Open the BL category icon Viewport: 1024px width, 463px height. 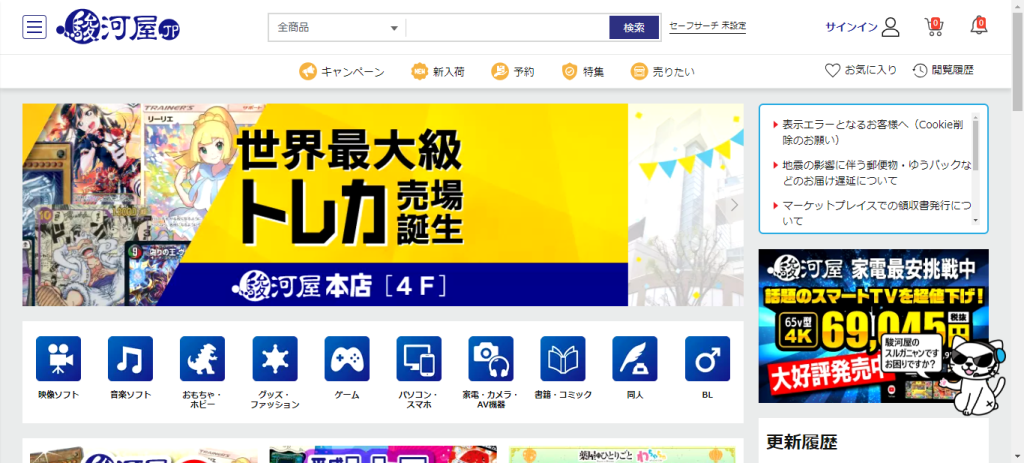707,358
